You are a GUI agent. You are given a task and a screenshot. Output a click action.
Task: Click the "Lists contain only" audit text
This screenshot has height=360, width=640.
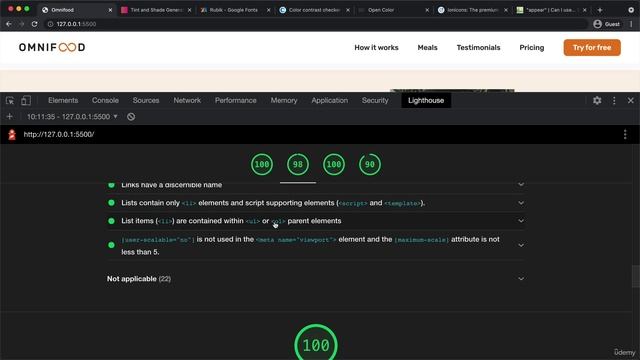click(273, 203)
